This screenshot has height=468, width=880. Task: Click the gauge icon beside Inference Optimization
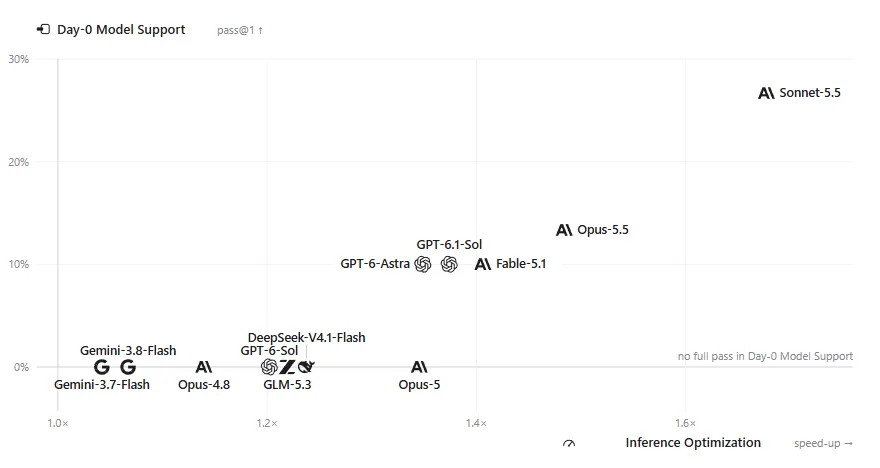(569, 443)
